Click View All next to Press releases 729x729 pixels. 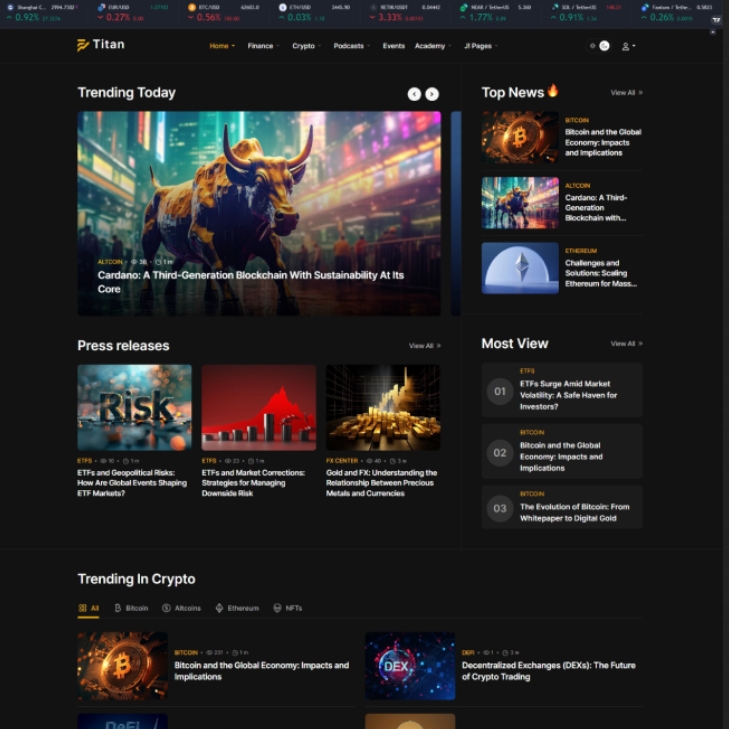pos(425,346)
